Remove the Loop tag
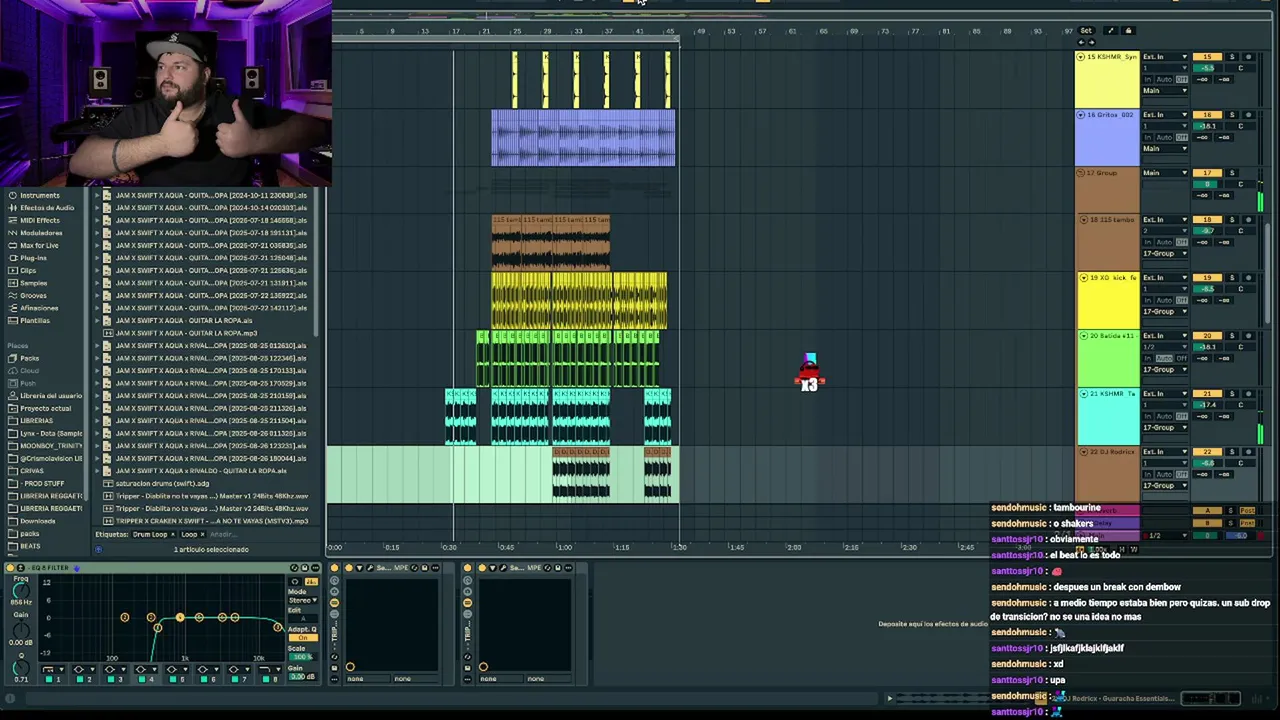Image resolution: width=1280 pixels, height=720 pixels. coord(203,534)
